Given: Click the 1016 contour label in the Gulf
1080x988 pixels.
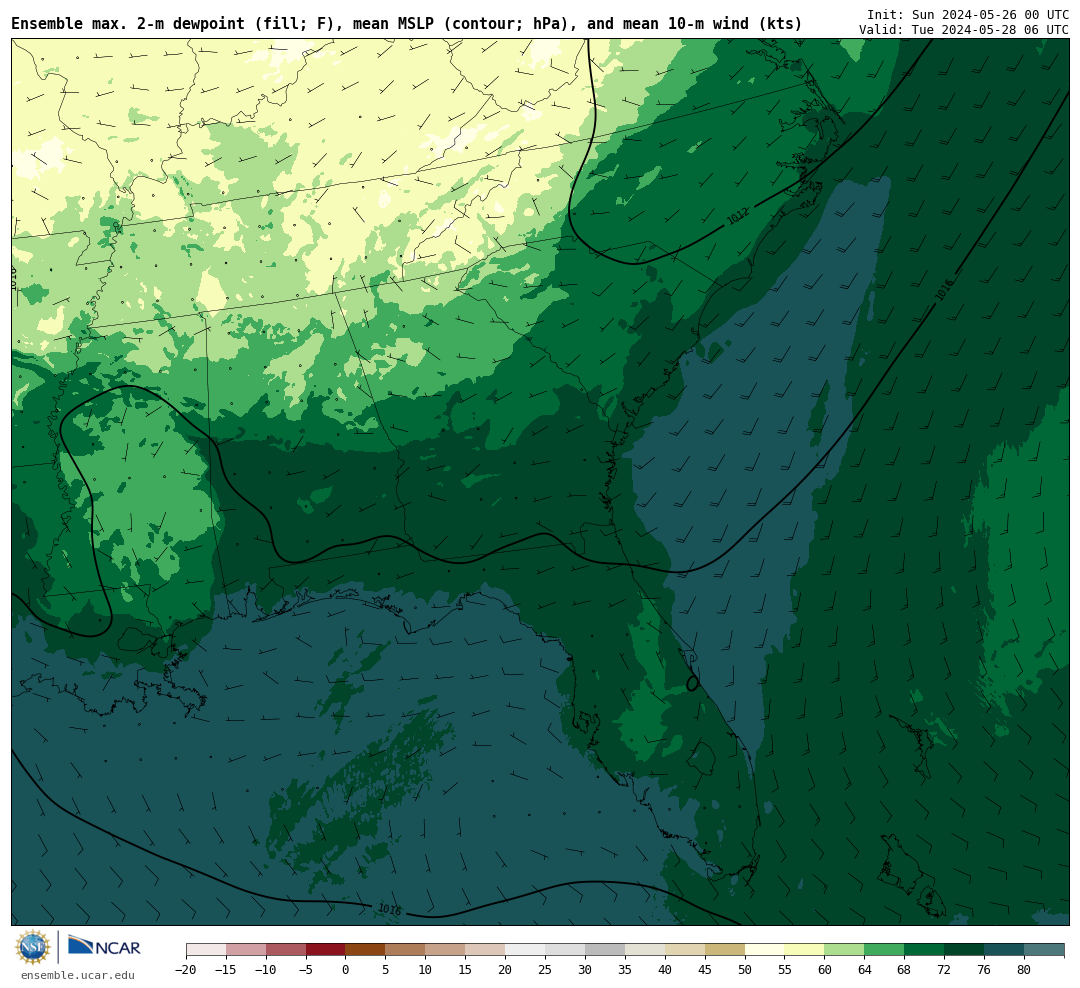Looking at the screenshot, I should click(389, 909).
